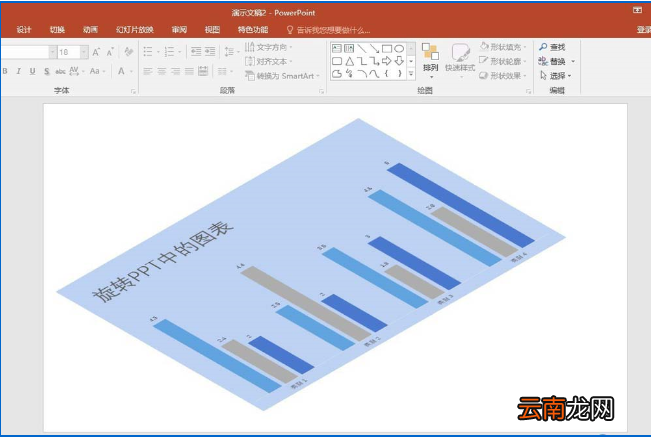Open 快速样式 (Quick Styles) gallery
The width and height of the screenshot is (651, 437).
tap(460, 61)
